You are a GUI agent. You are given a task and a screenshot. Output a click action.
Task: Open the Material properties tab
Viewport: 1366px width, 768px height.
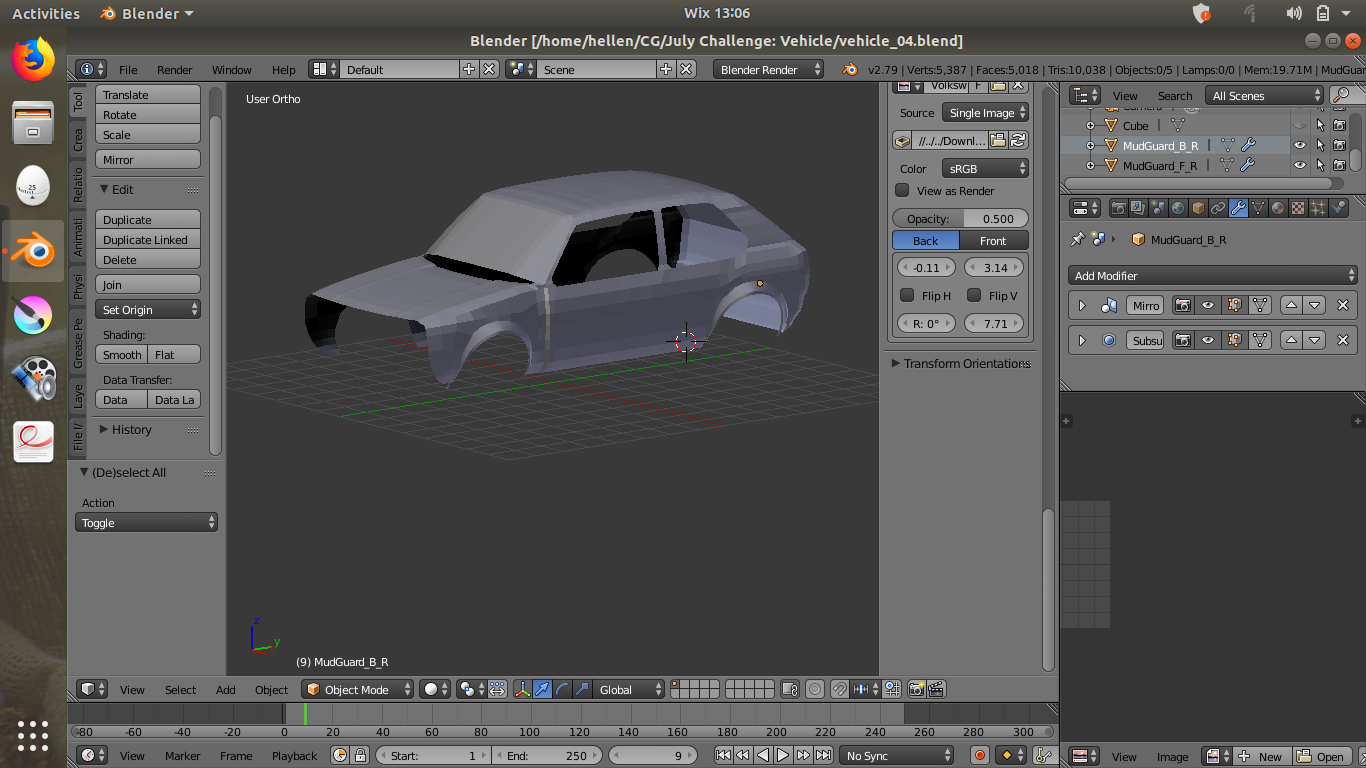pos(1278,208)
